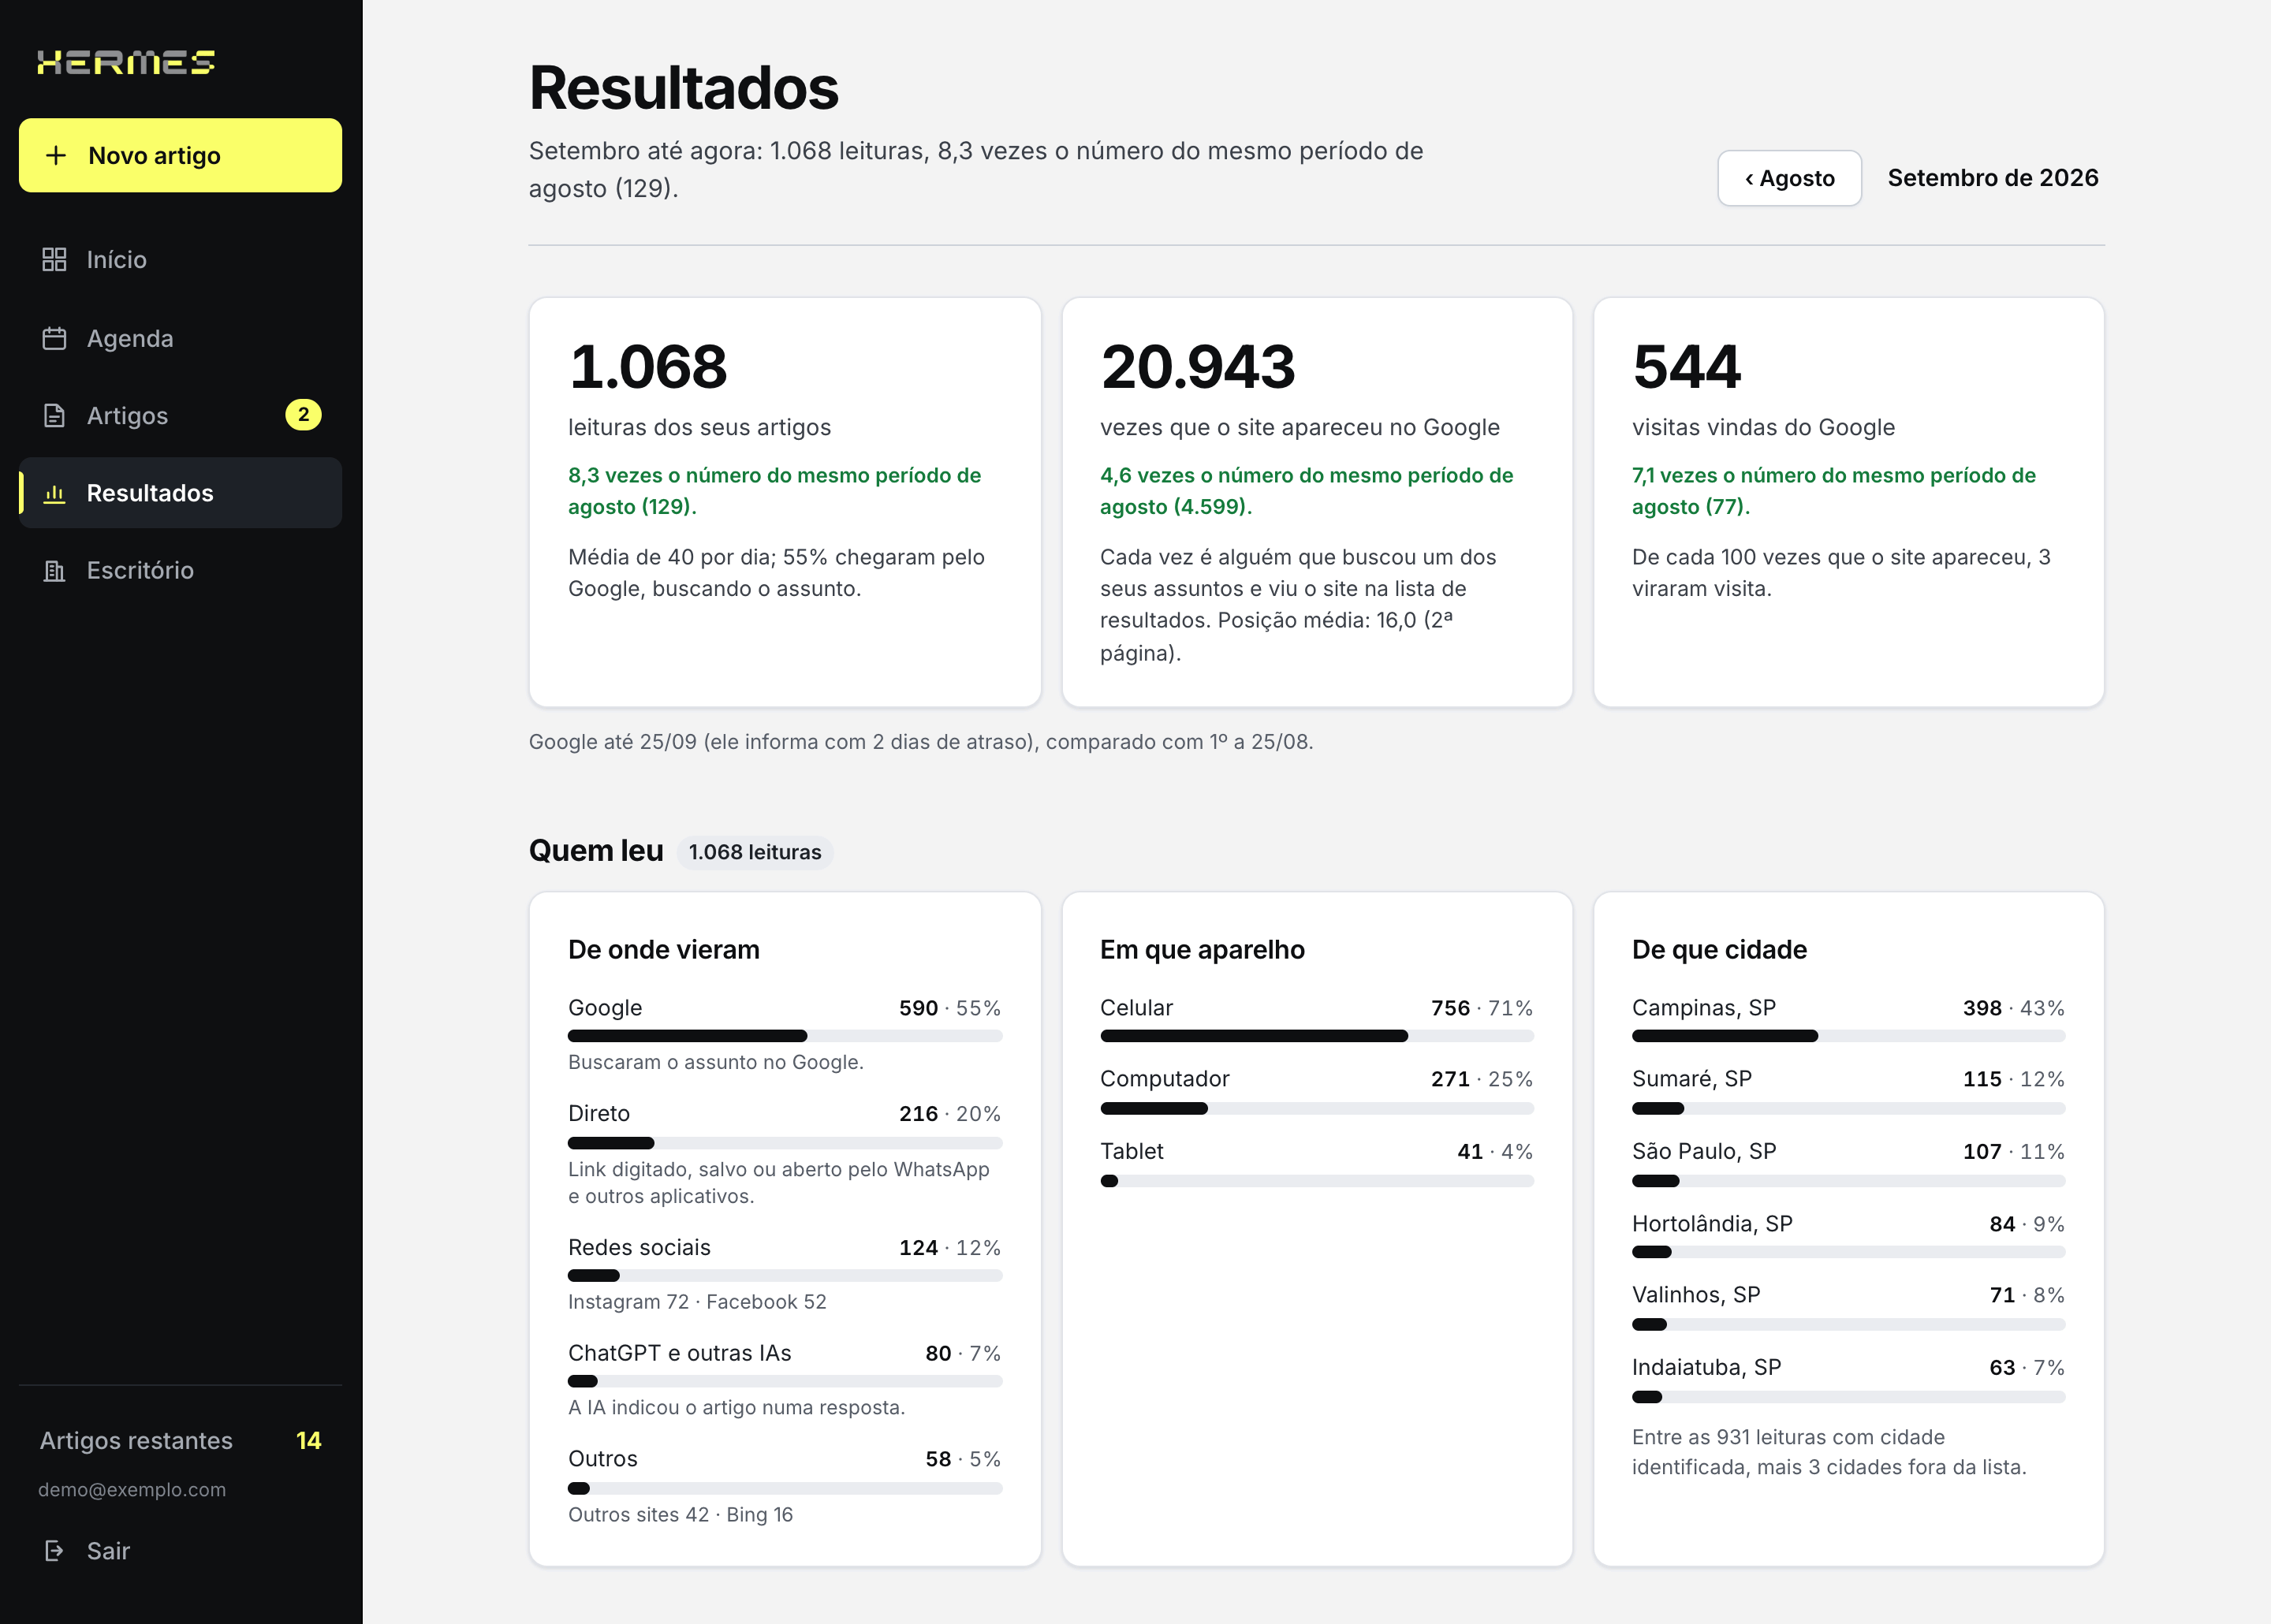Click the Campinas, SP progress bar

[1848, 1036]
